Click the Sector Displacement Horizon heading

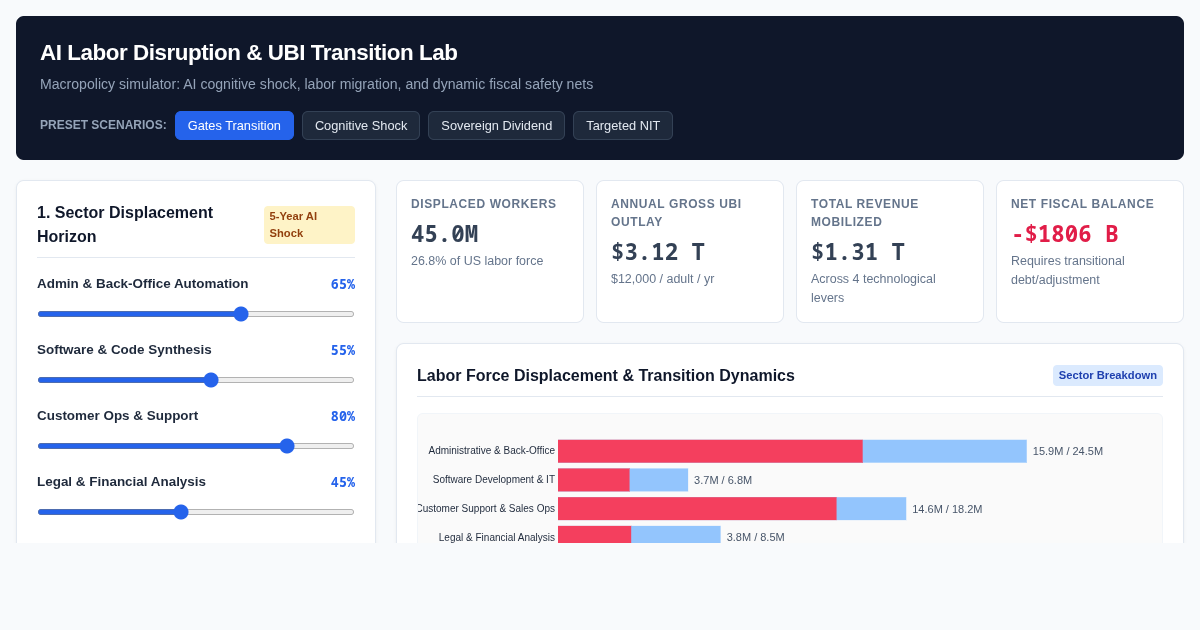[125, 225]
